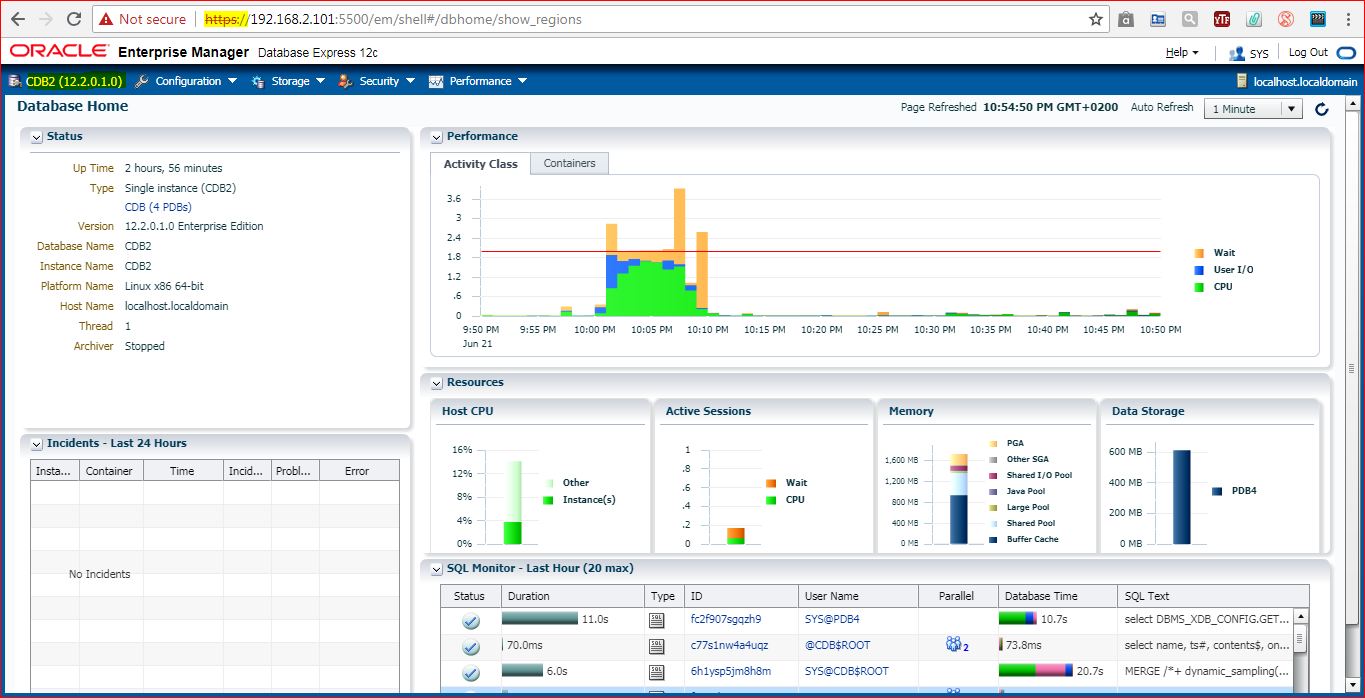Collapse the Performance section
1365x698 pixels.
point(436,137)
